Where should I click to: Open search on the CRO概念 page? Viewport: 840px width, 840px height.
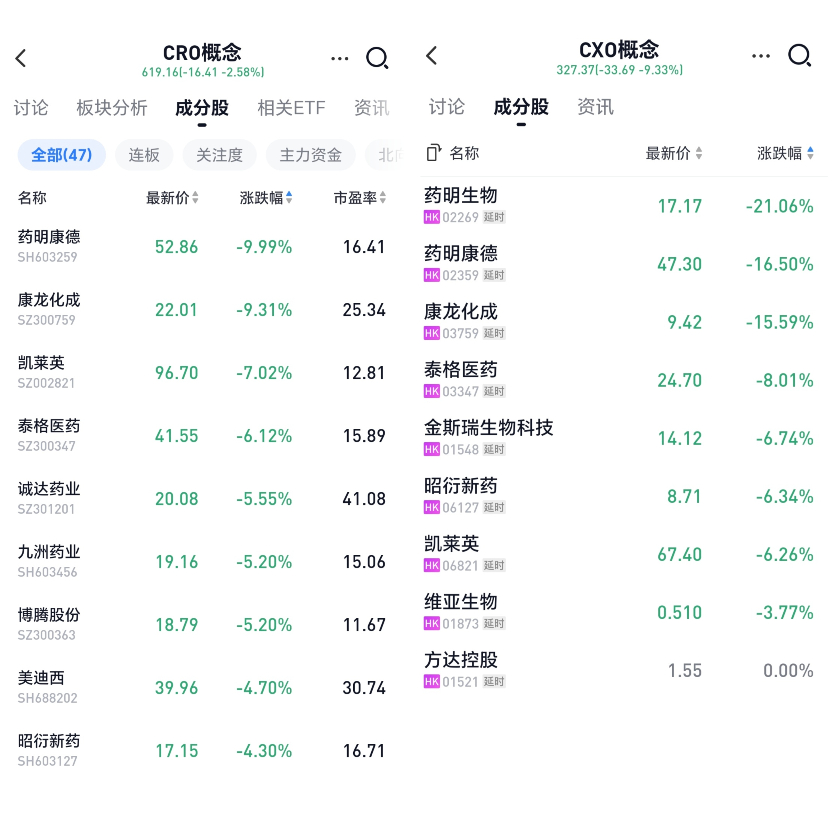(x=377, y=58)
